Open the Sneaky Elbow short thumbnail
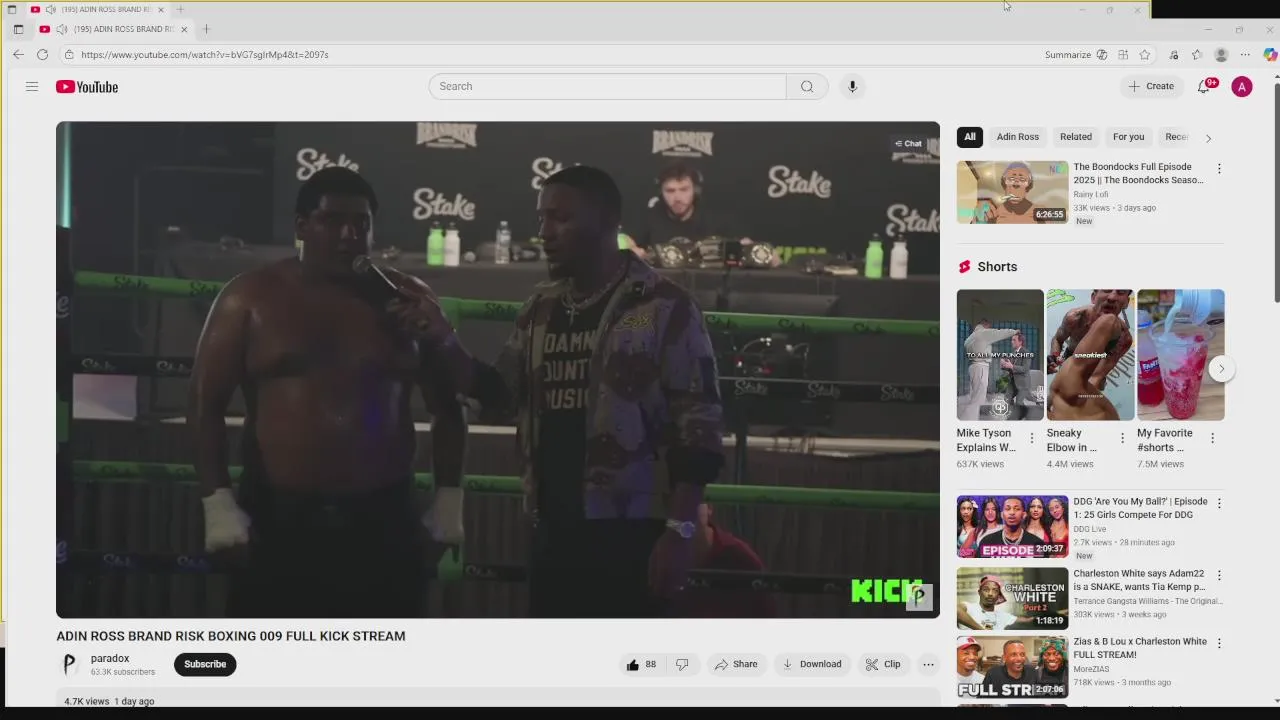The height and width of the screenshot is (720, 1280). point(1090,355)
